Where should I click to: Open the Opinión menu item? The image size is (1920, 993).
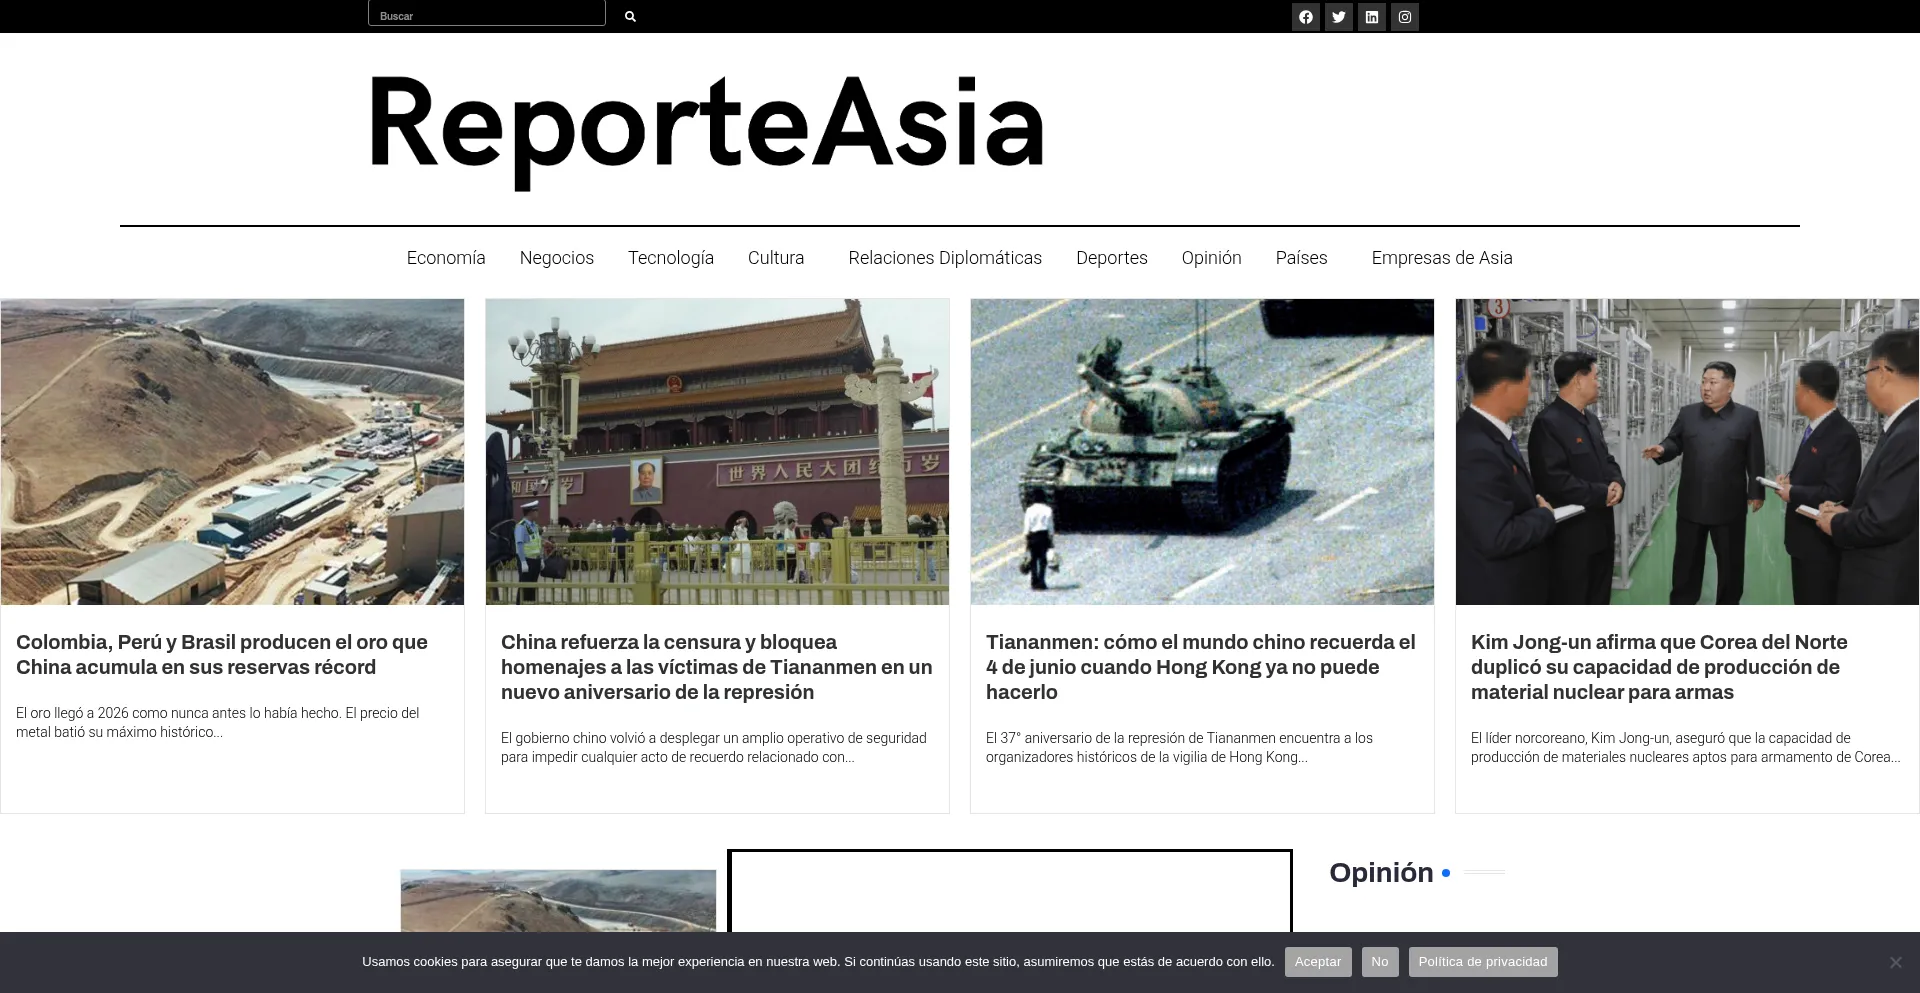point(1212,258)
